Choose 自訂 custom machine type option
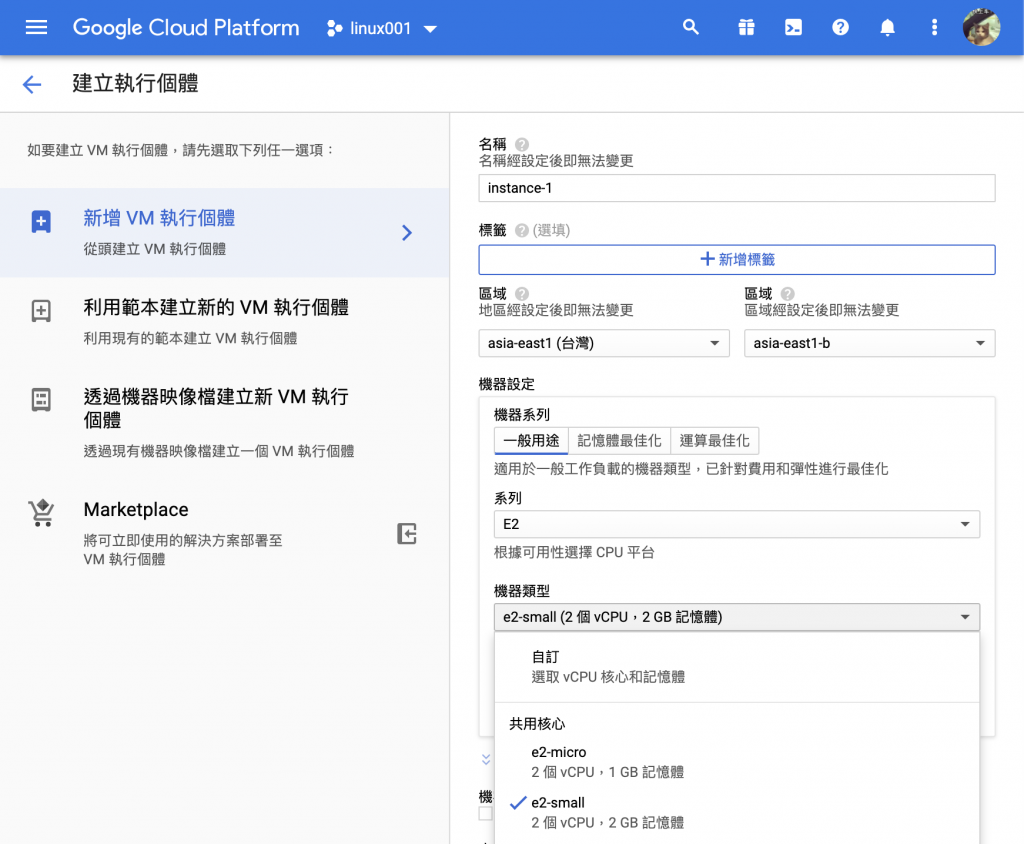This screenshot has height=844, width=1024. coord(737,667)
